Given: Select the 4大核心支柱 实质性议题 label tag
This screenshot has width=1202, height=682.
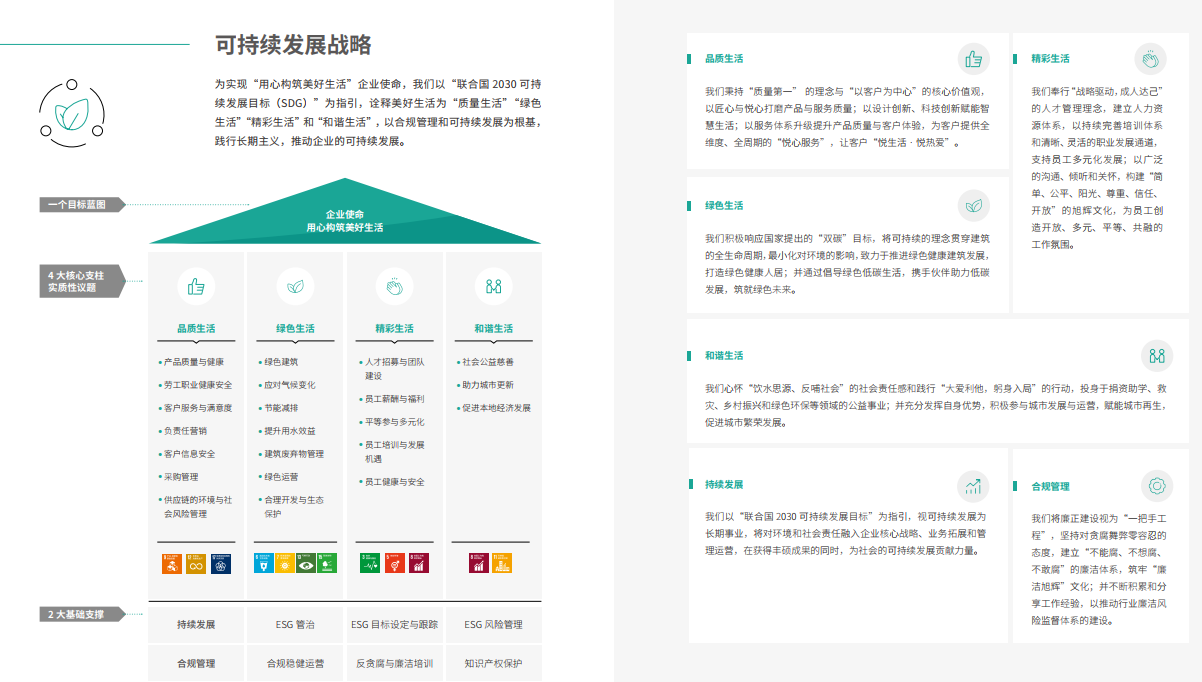Looking at the screenshot, I should click(83, 281).
